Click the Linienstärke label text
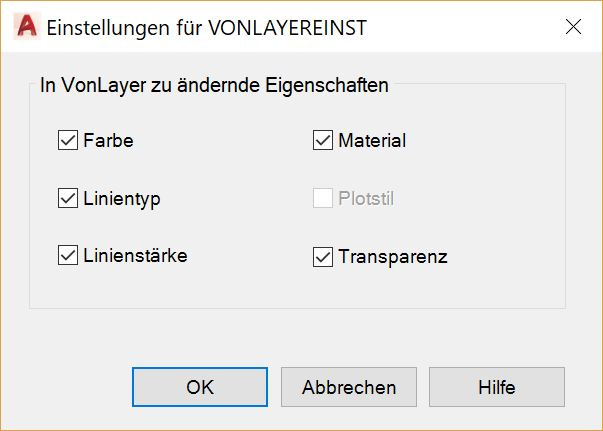Screen dimensions: 603x431 tap(135, 256)
